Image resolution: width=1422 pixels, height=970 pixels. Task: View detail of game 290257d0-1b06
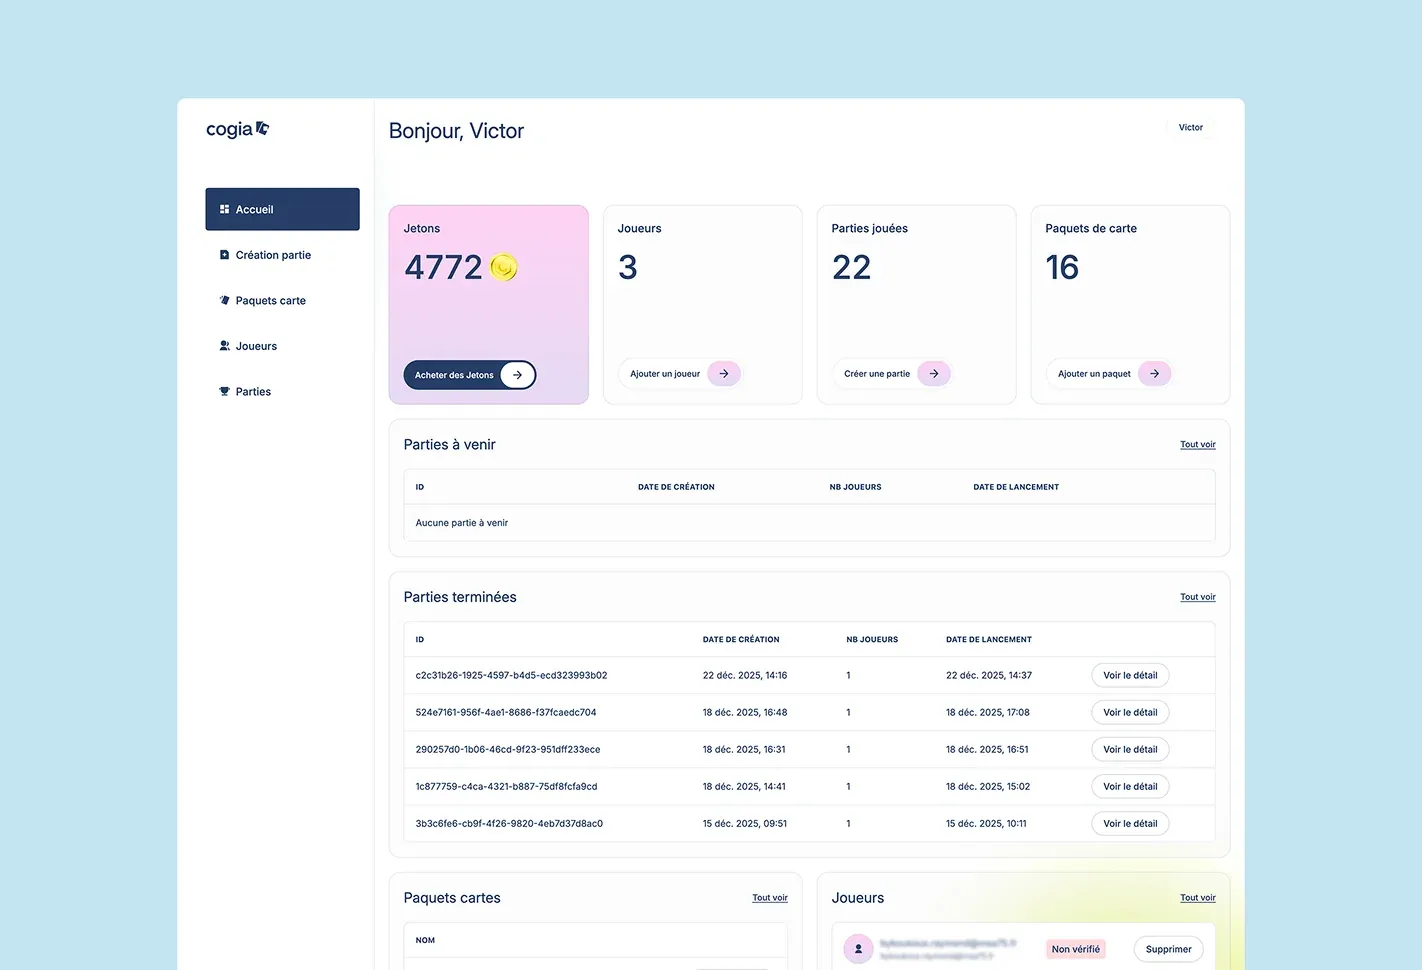click(1130, 749)
